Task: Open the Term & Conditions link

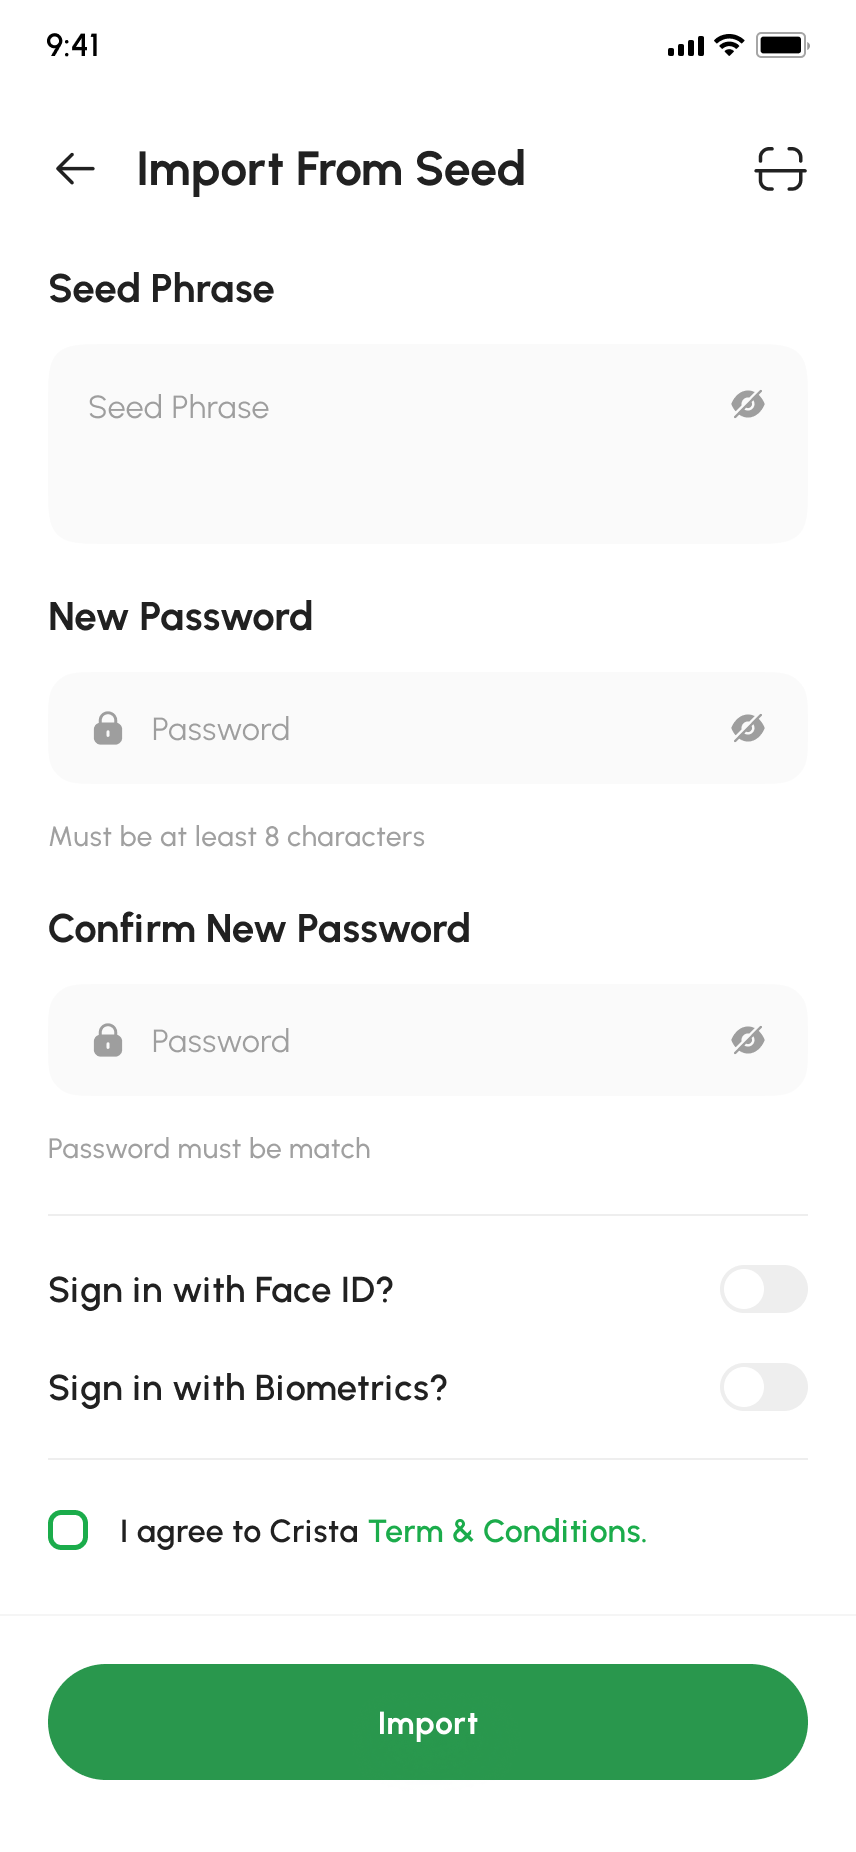Action: pos(507,1531)
